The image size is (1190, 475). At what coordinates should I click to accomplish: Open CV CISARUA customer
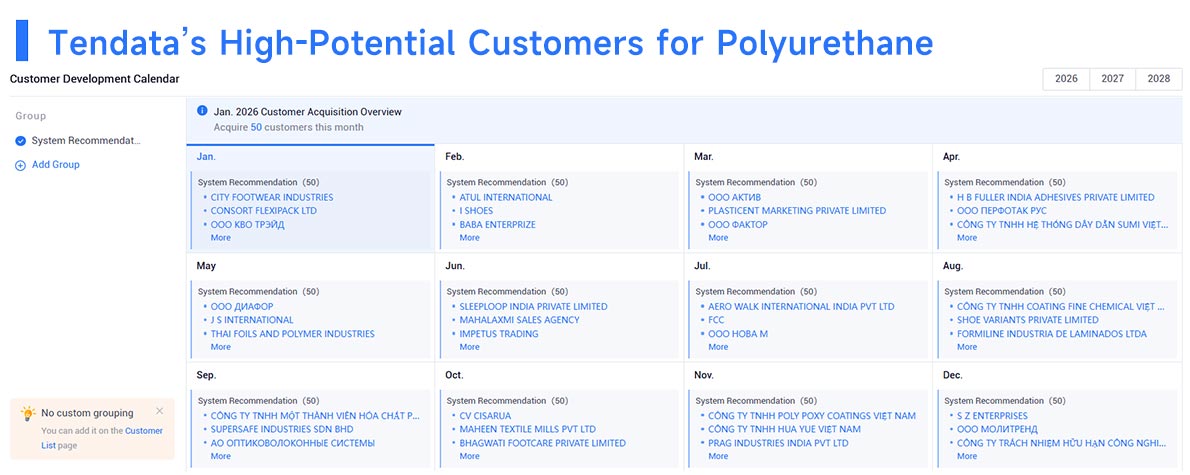(x=486, y=416)
